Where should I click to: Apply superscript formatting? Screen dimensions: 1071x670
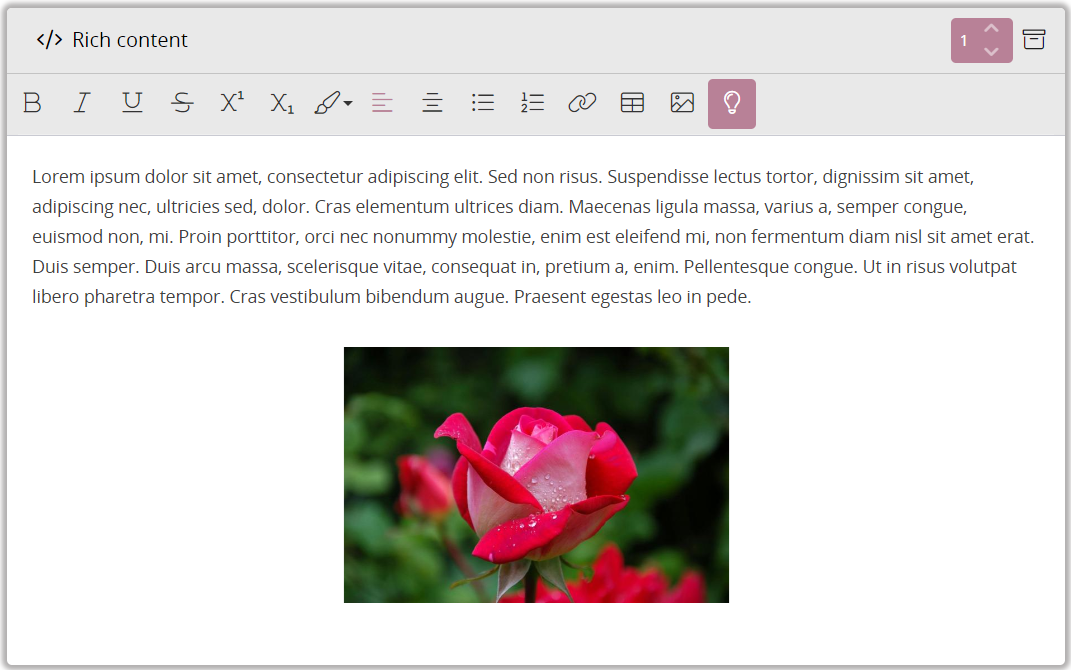coord(232,103)
